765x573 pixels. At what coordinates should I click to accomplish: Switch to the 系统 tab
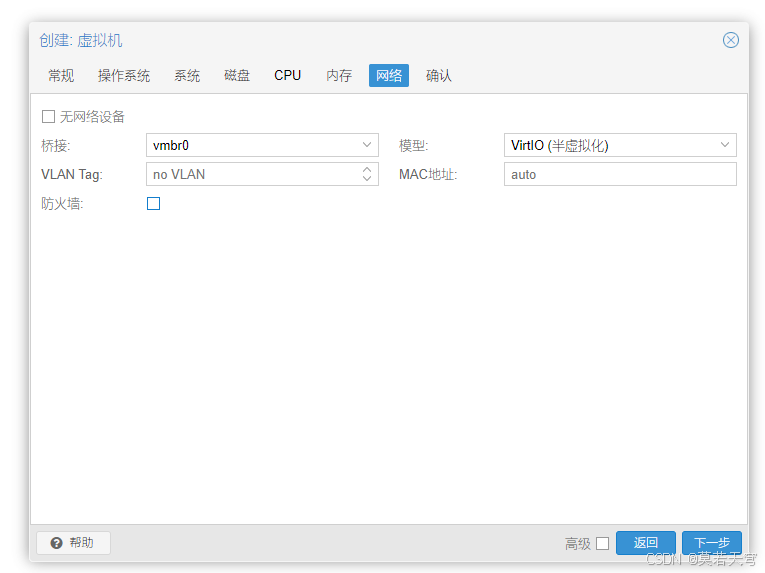coord(187,76)
